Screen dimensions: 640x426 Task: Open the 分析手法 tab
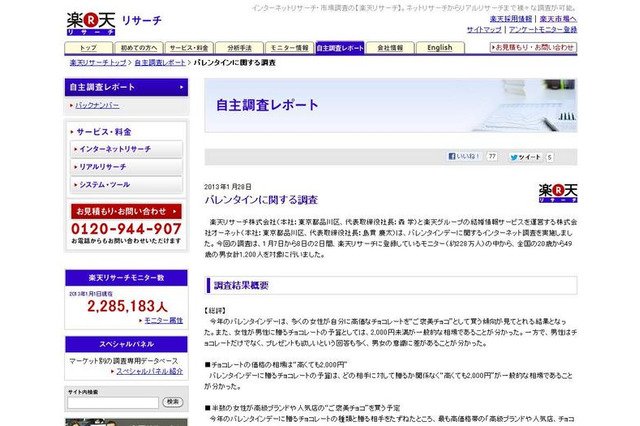[239, 48]
